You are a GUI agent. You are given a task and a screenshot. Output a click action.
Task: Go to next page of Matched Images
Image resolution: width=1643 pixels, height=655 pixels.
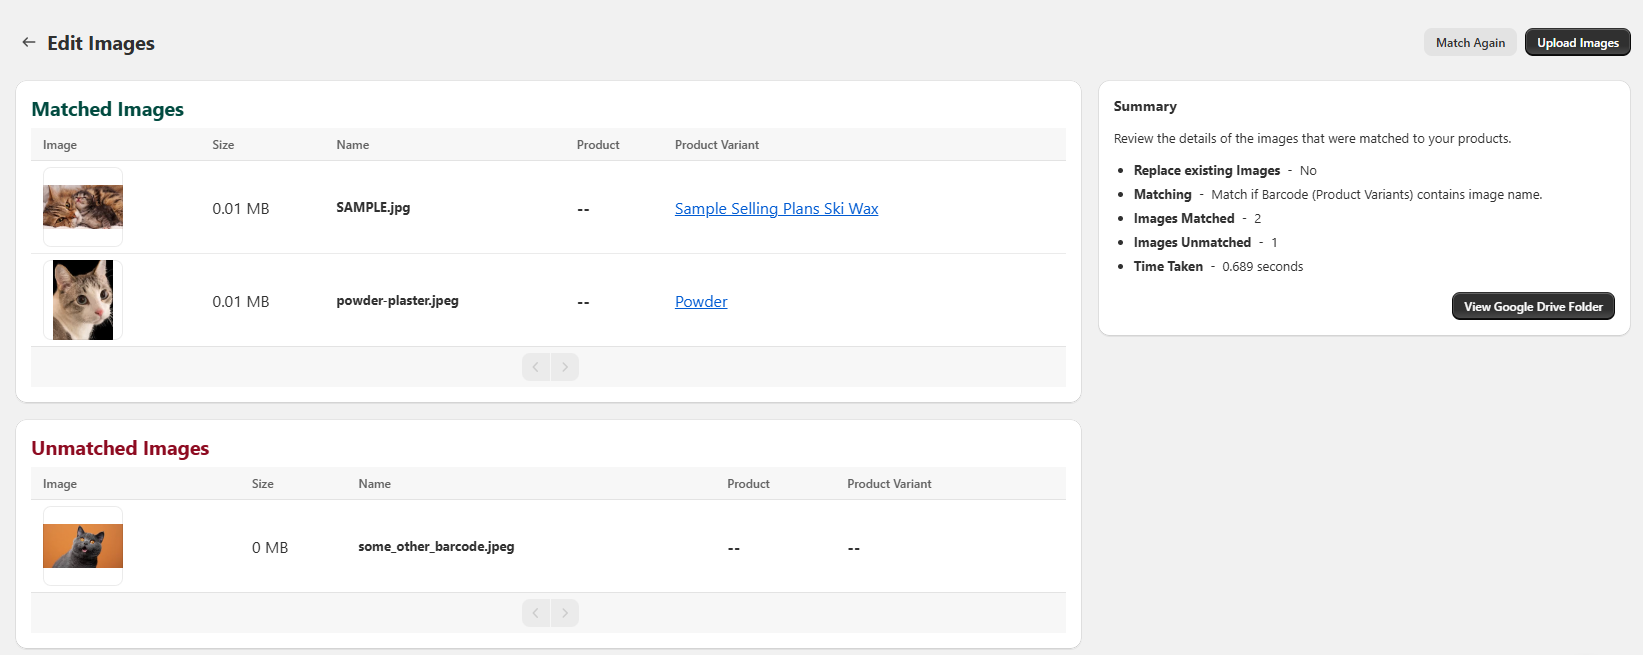565,367
